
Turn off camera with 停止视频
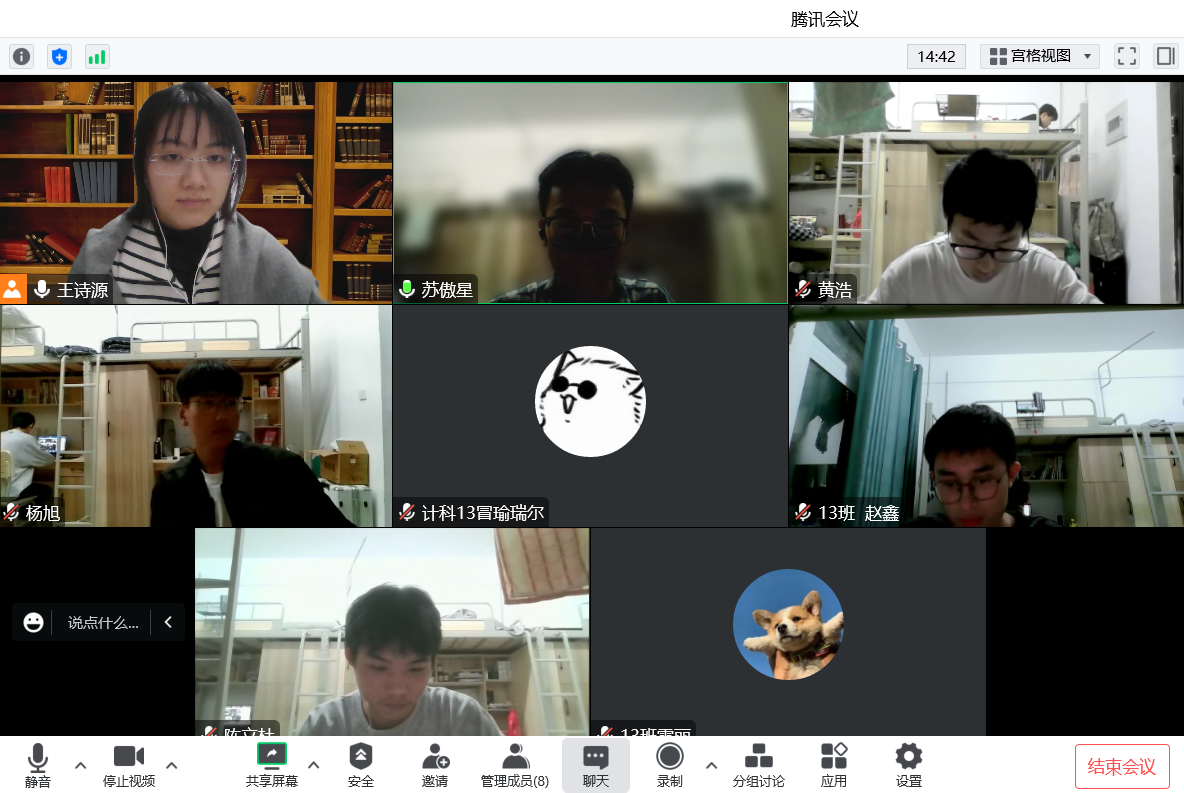click(x=129, y=765)
